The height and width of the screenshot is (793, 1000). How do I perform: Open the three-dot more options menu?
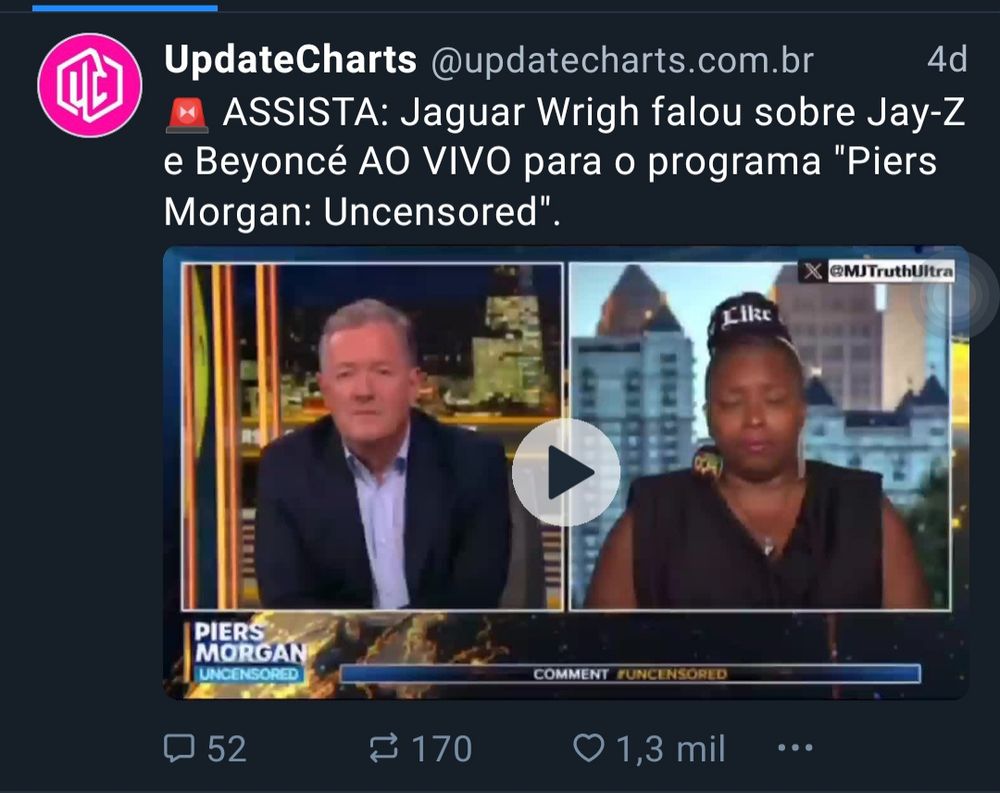click(795, 748)
